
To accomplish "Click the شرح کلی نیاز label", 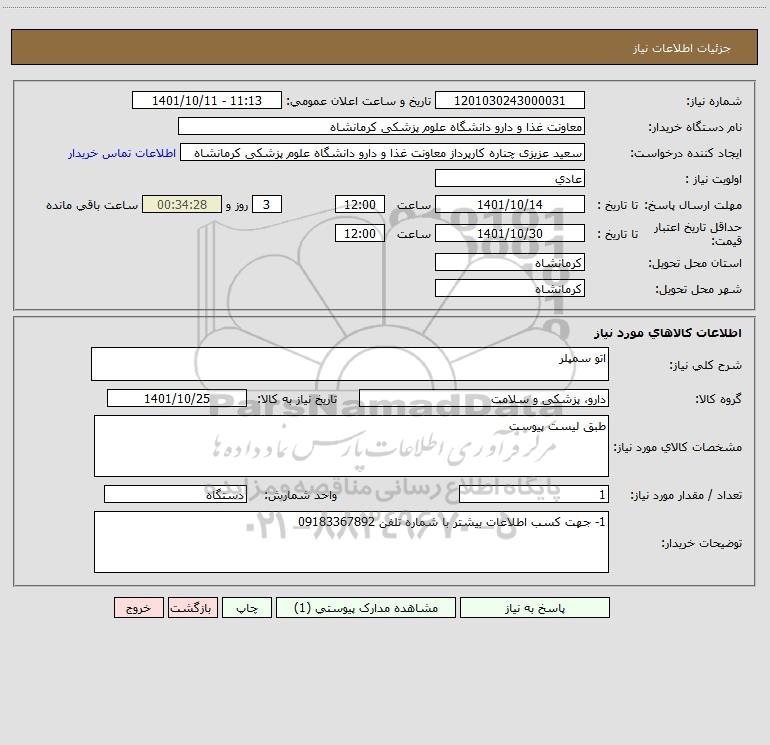I will click(706, 365).
